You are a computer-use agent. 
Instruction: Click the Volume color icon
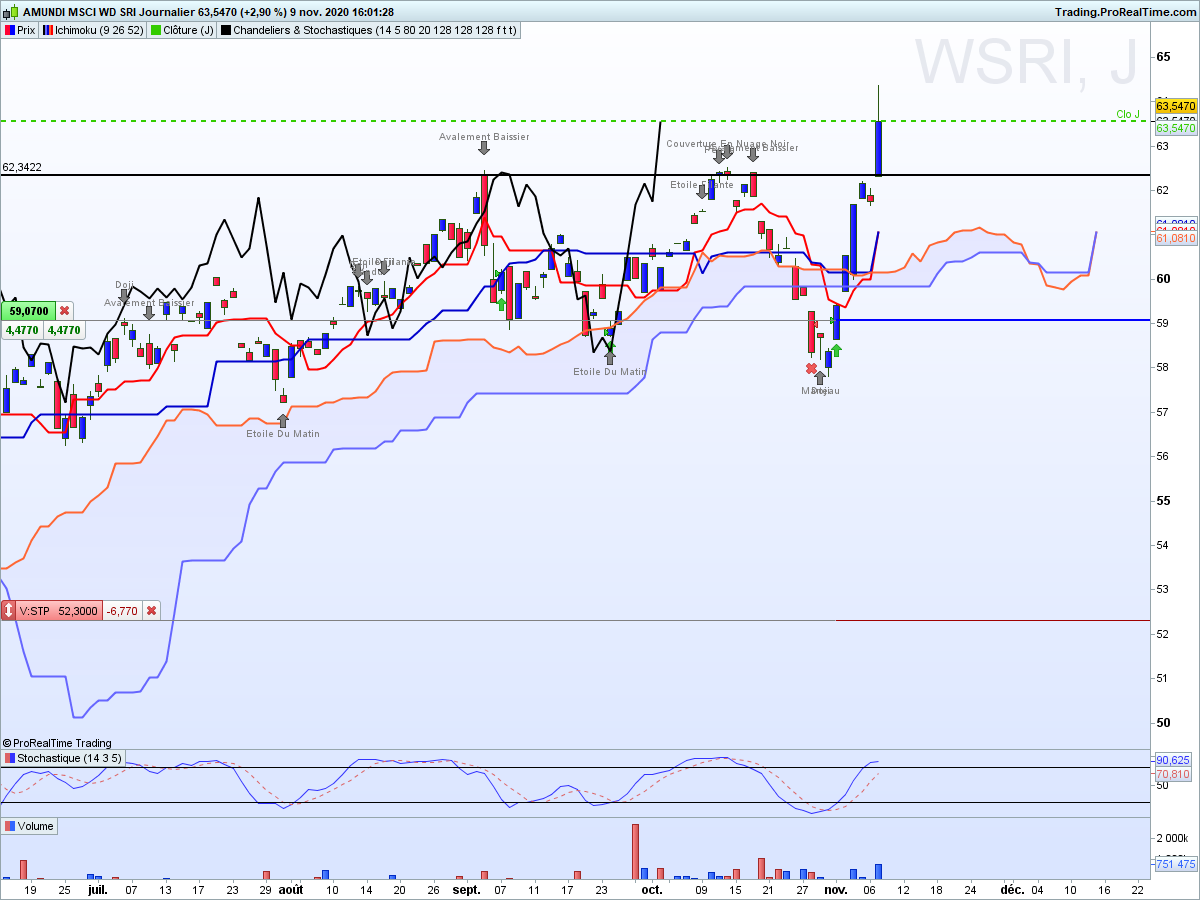(x=9, y=826)
